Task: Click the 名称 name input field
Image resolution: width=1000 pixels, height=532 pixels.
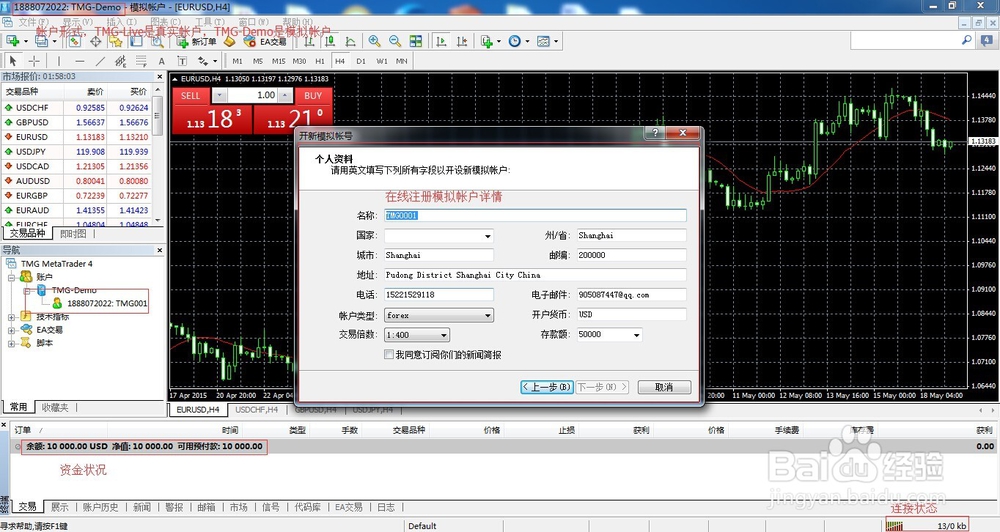Action: click(535, 216)
